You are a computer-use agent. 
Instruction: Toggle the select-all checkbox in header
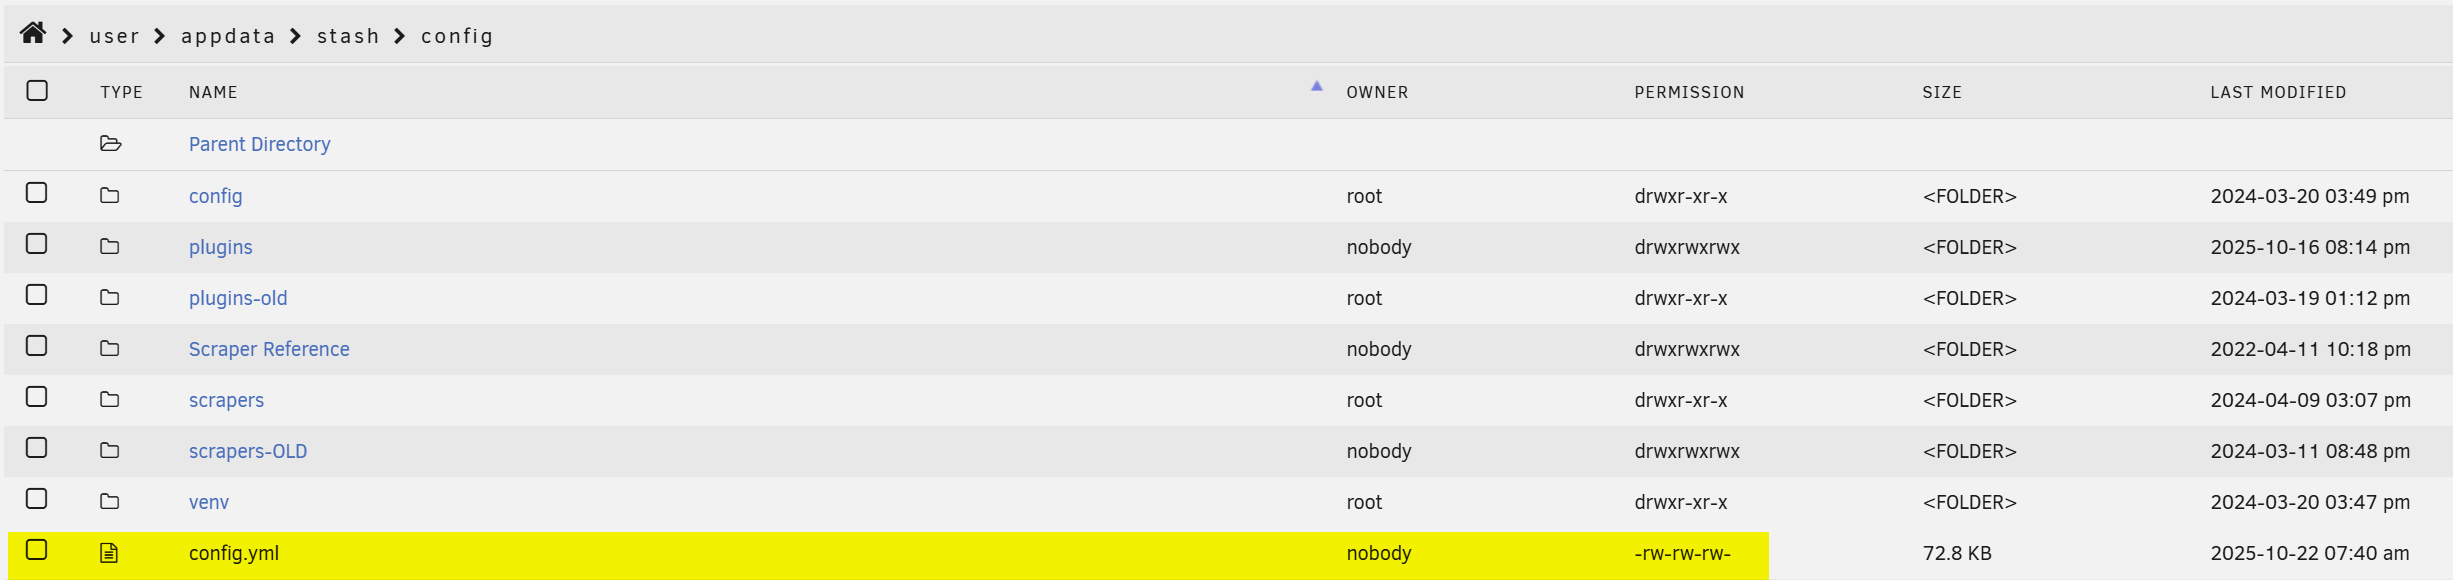[37, 91]
